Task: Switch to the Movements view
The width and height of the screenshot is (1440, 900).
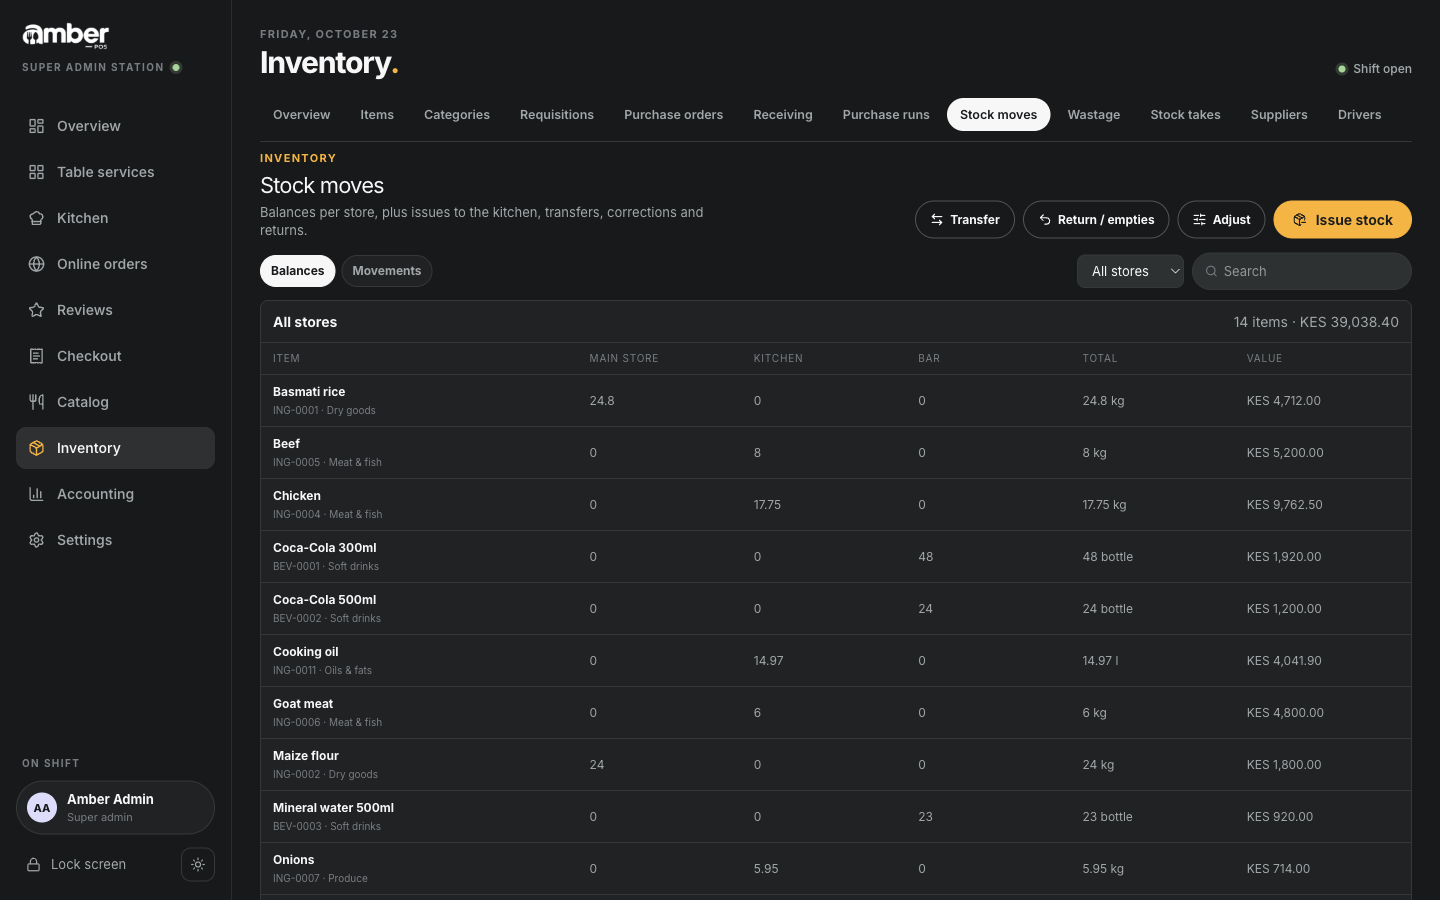Action: (387, 271)
